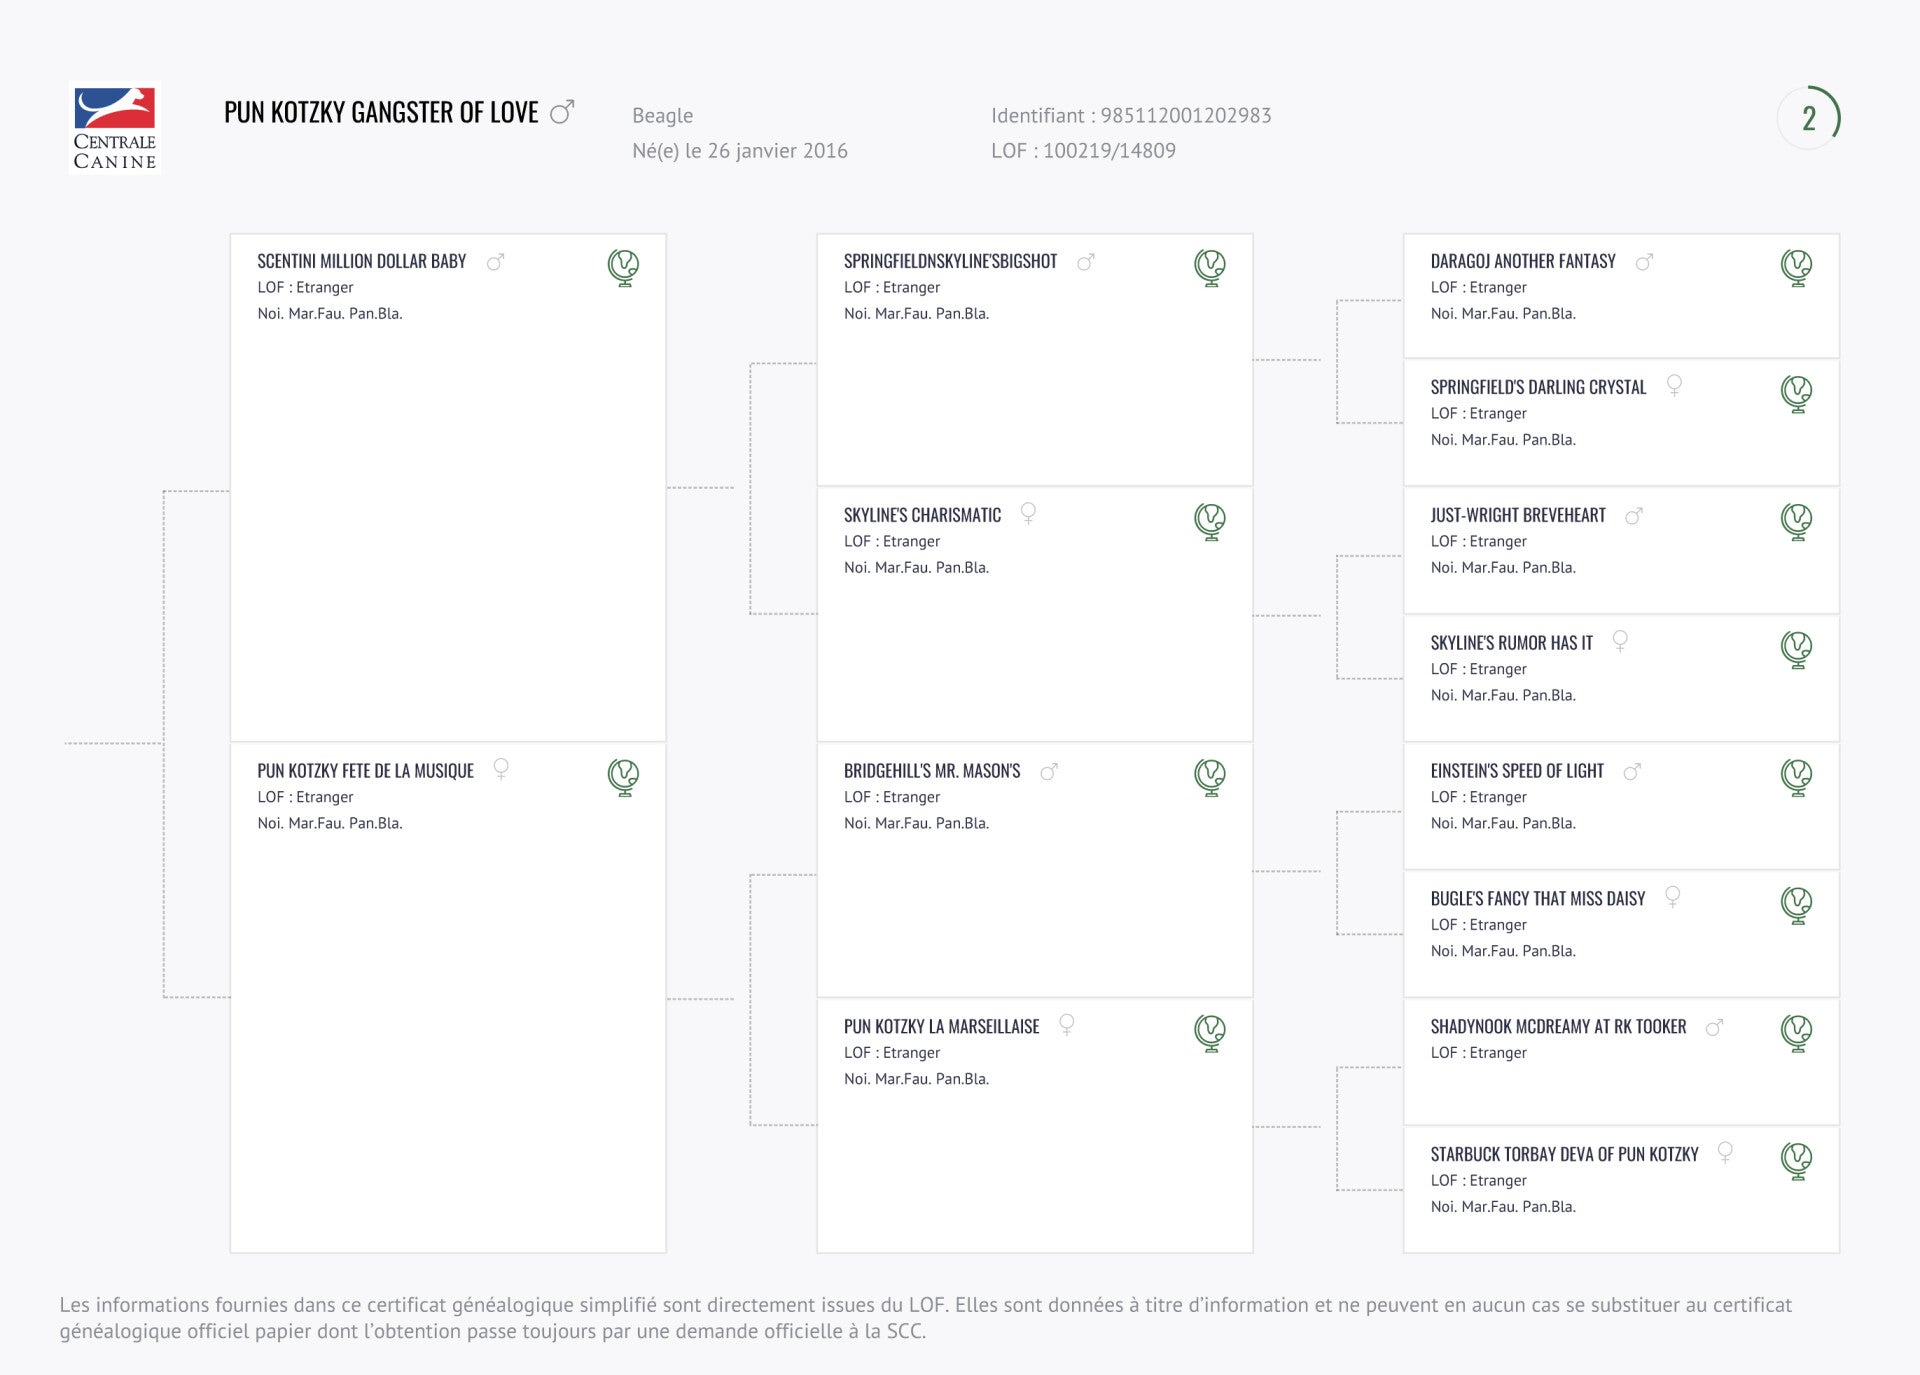
Task: Open Einstein's Speed Of Light entry
Action: pos(1516,771)
